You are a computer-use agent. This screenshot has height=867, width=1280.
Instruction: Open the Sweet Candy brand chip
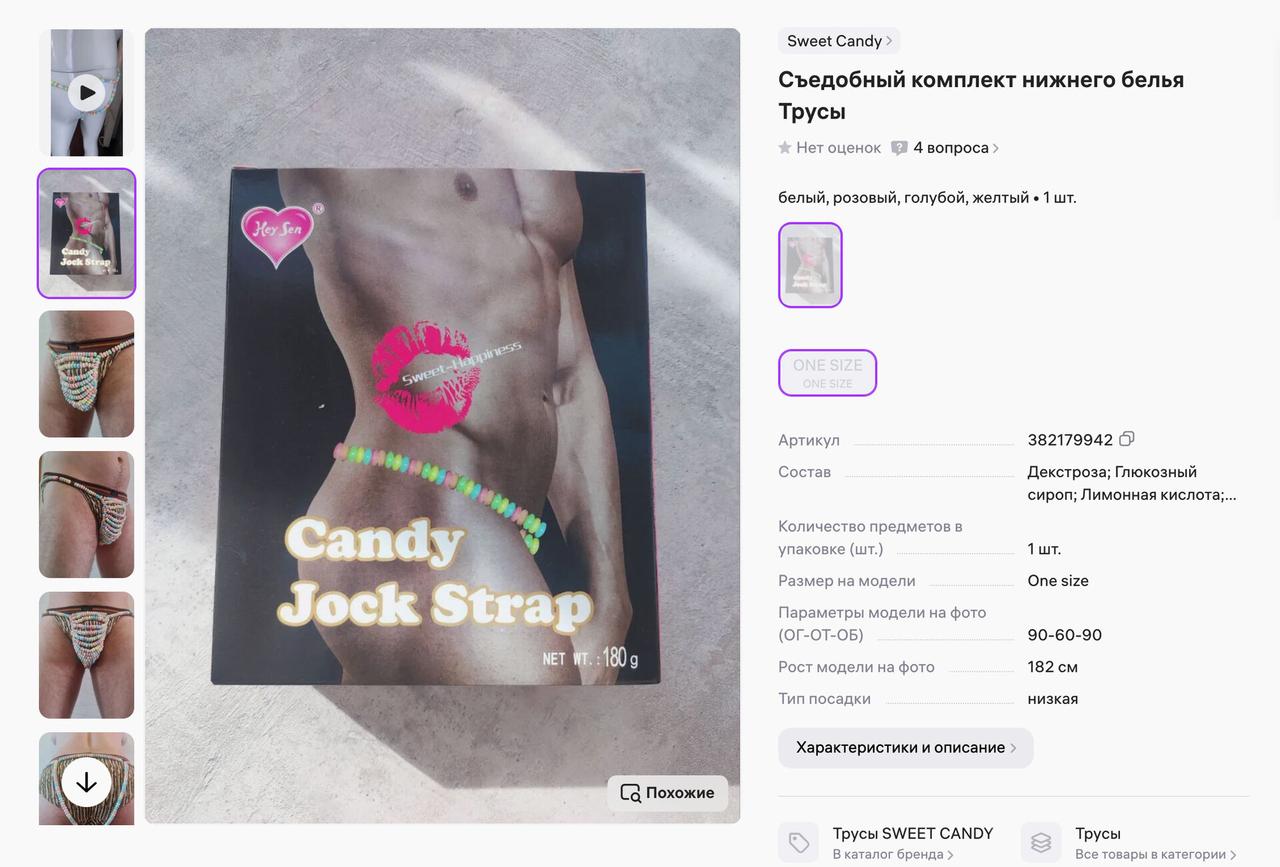[x=839, y=41]
